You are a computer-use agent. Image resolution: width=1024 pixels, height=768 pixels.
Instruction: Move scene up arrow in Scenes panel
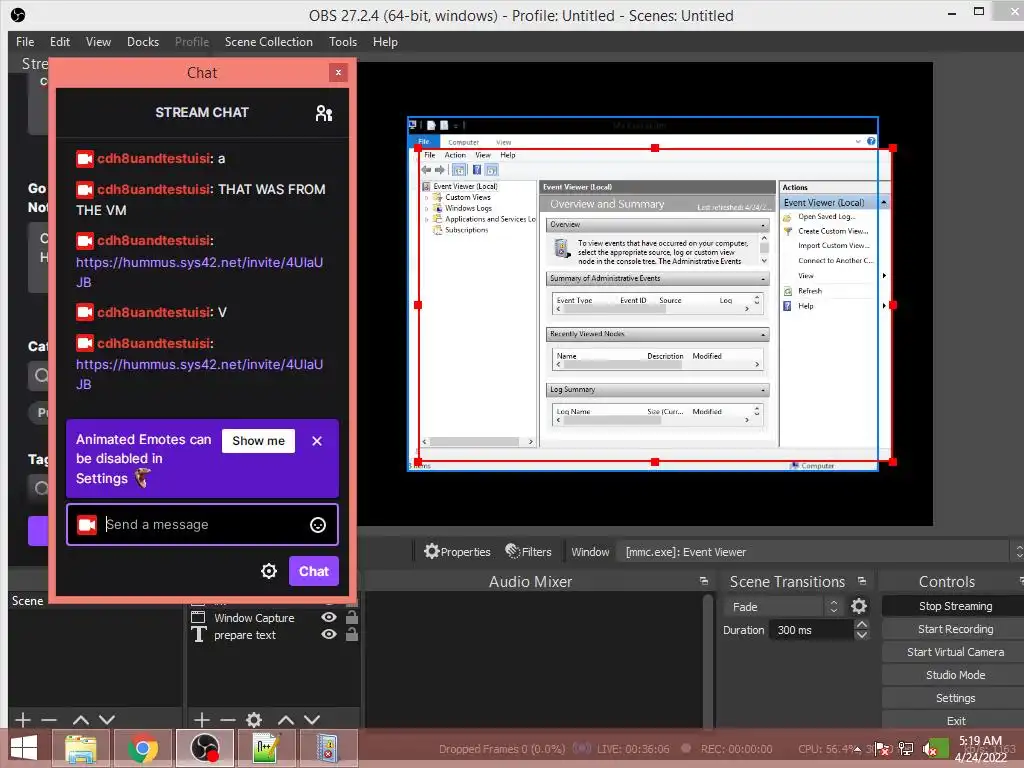80,720
